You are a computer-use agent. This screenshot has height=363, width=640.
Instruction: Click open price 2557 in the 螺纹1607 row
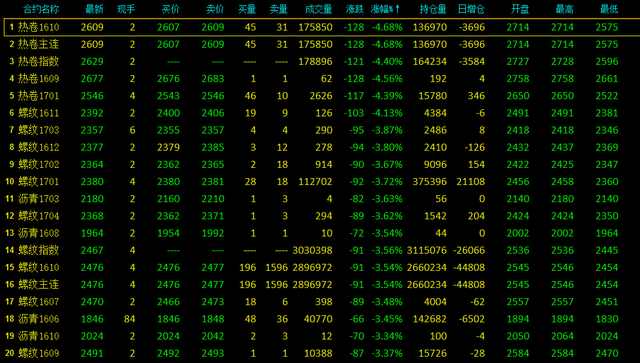(518, 301)
